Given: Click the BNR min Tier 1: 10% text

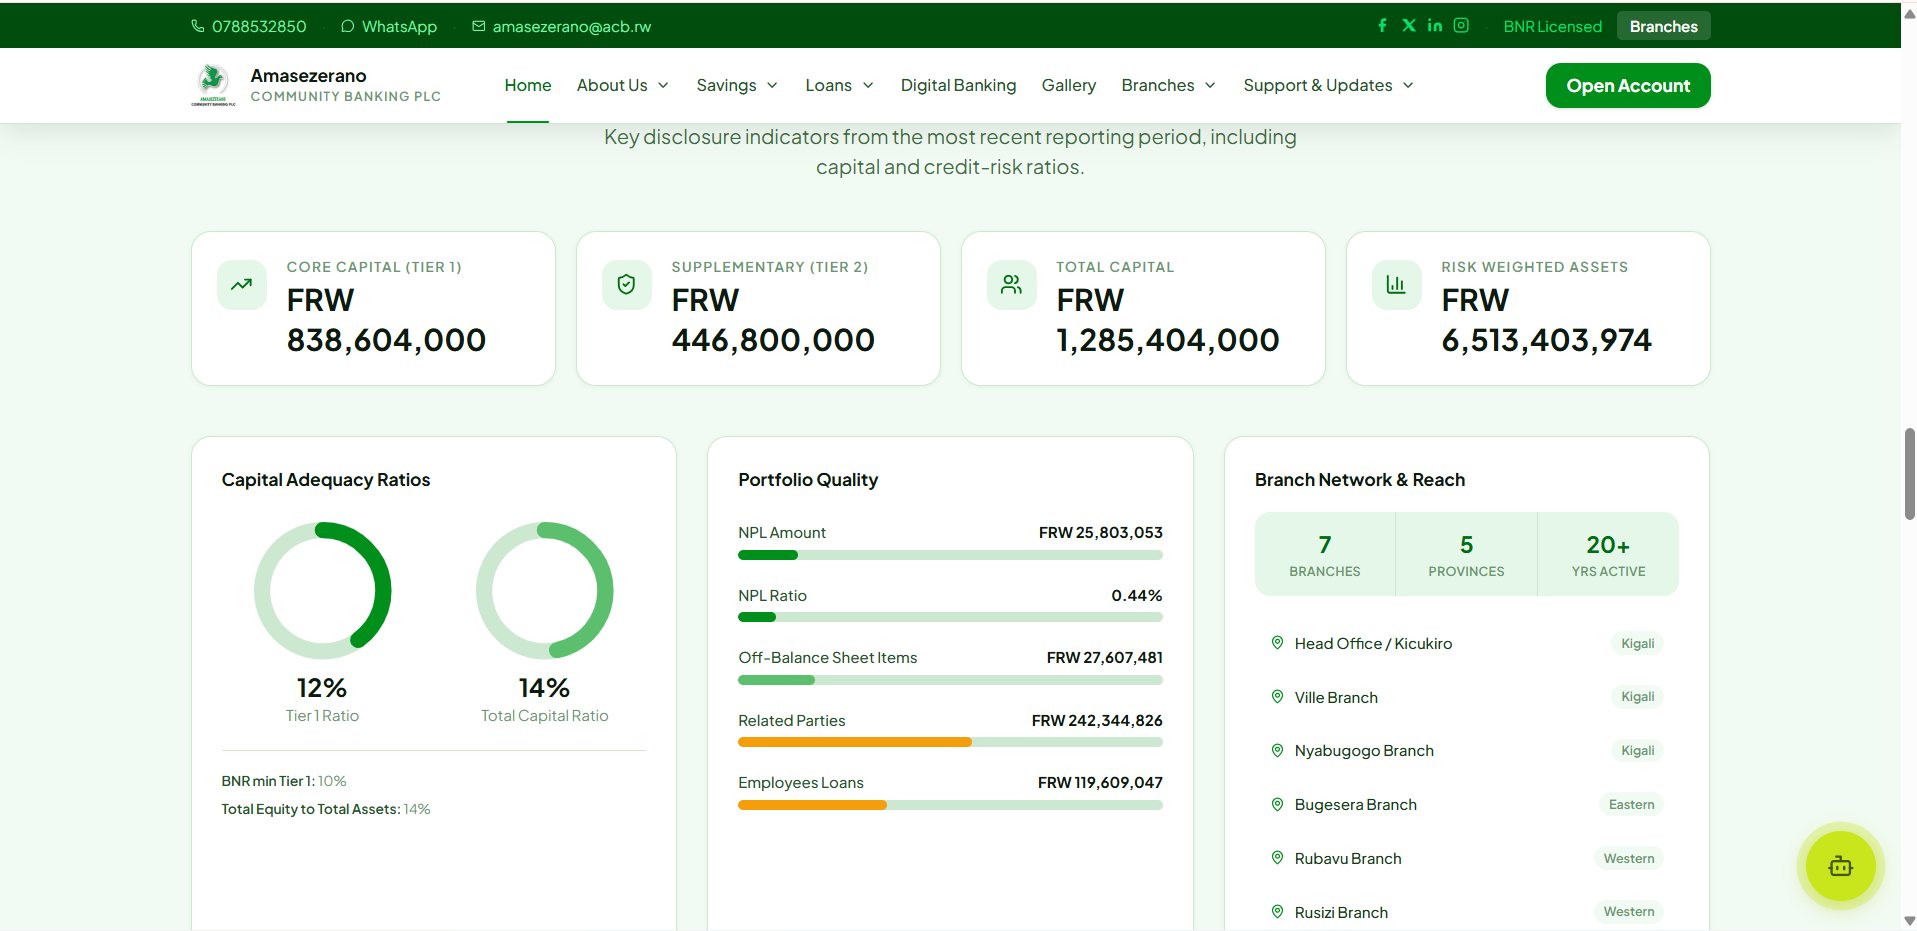Looking at the screenshot, I should tap(284, 781).
